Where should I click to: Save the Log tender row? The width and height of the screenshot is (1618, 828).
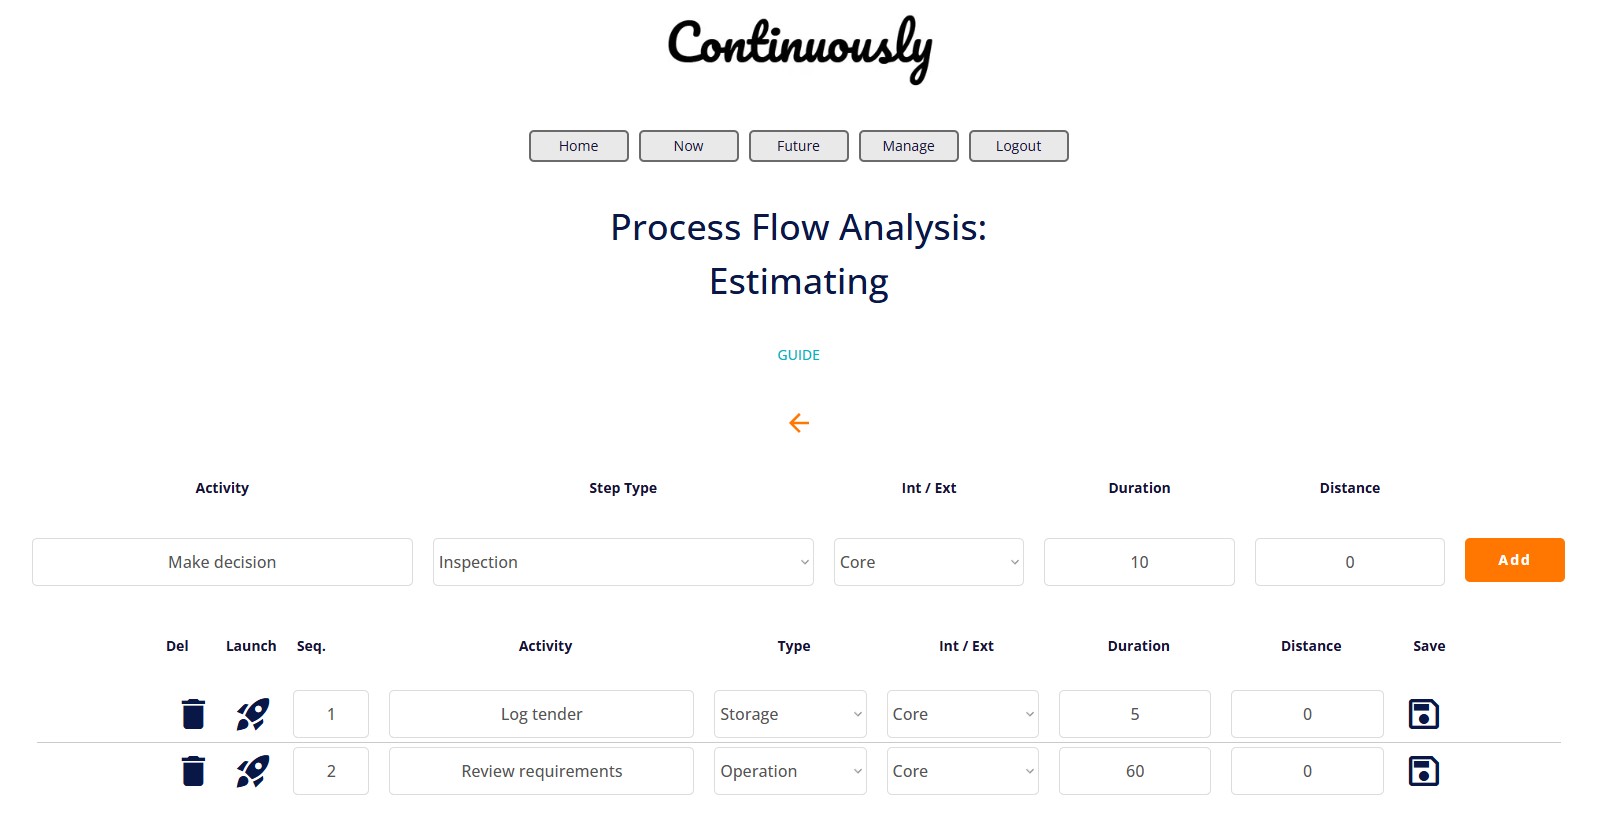click(x=1423, y=714)
